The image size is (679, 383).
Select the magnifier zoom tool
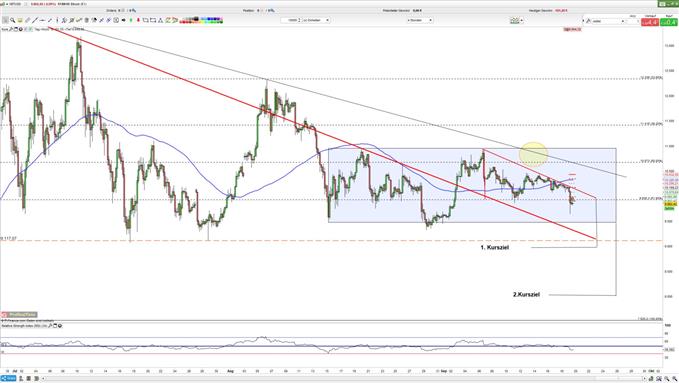[x=13, y=20]
